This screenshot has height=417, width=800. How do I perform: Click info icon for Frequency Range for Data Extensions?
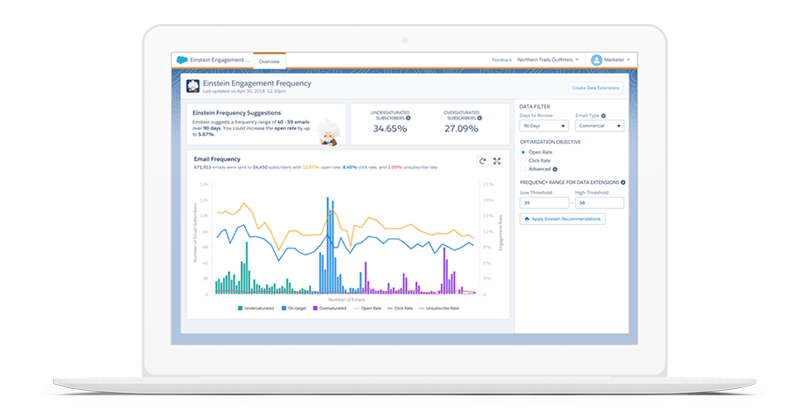(x=623, y=182)
